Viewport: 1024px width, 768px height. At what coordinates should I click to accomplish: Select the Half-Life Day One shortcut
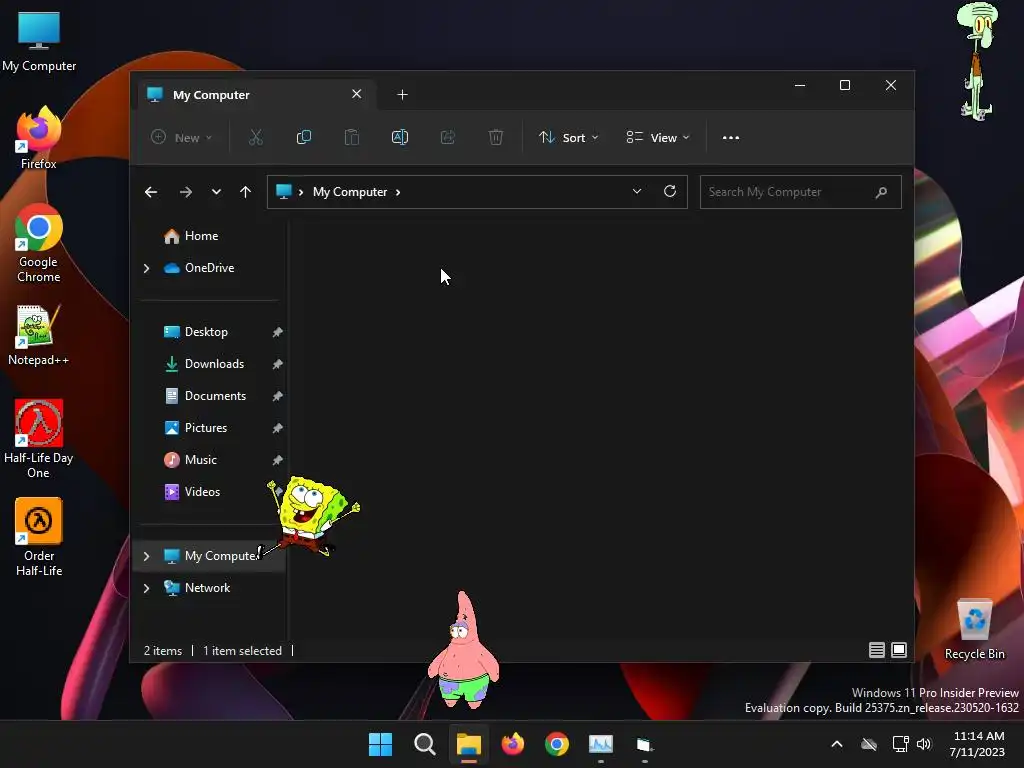tap(39, 439)
